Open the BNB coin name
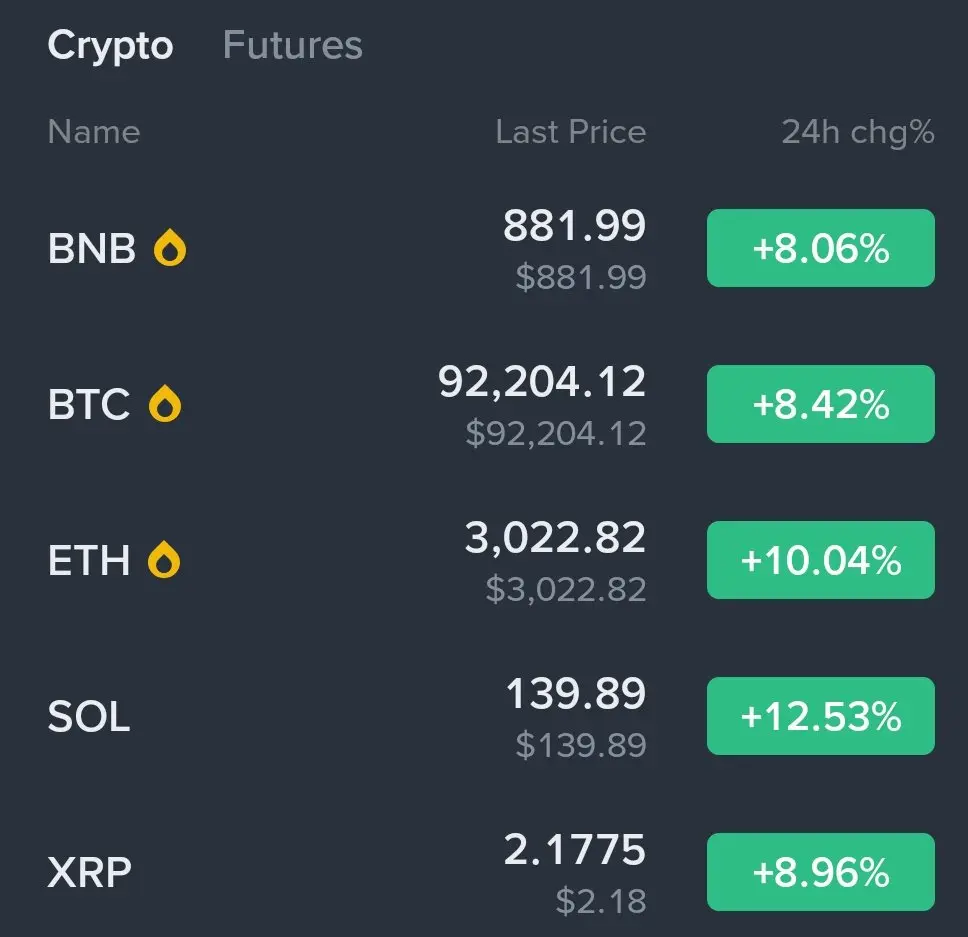The width and height of the screenshot is (968, 937). tap(91, 249)
